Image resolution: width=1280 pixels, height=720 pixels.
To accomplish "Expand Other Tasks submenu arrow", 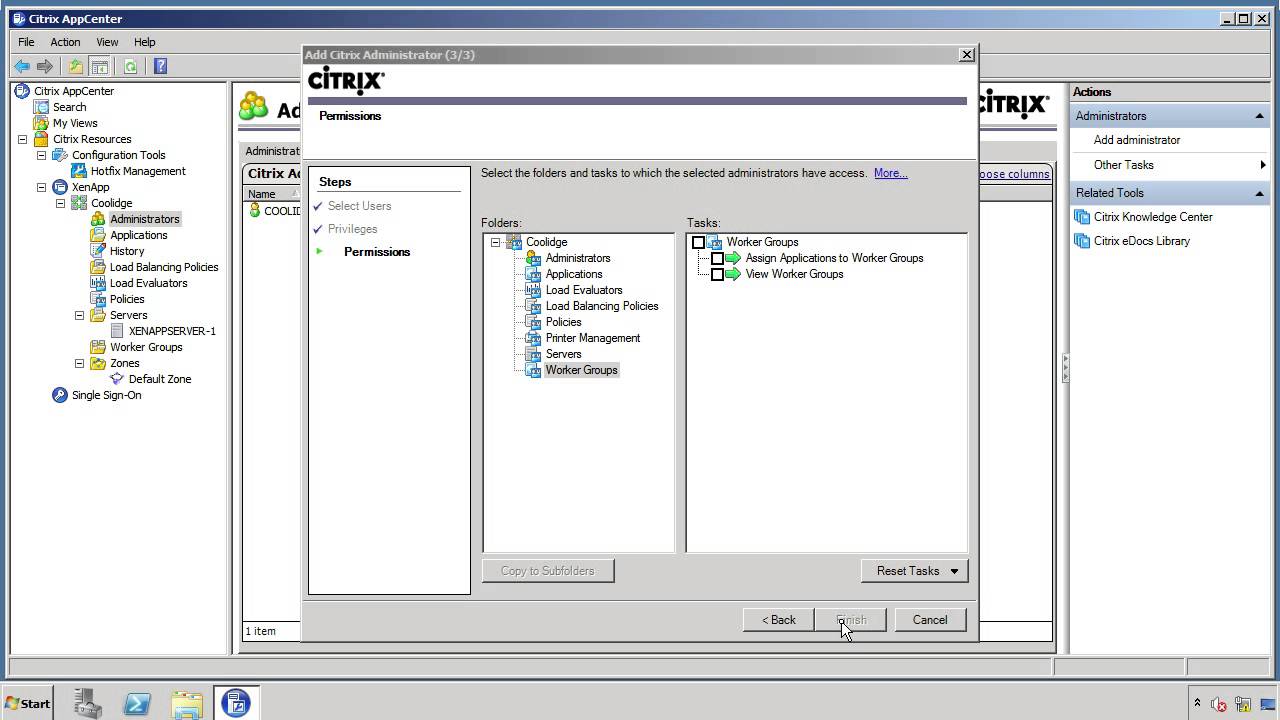I will (x=1262, y=165).
